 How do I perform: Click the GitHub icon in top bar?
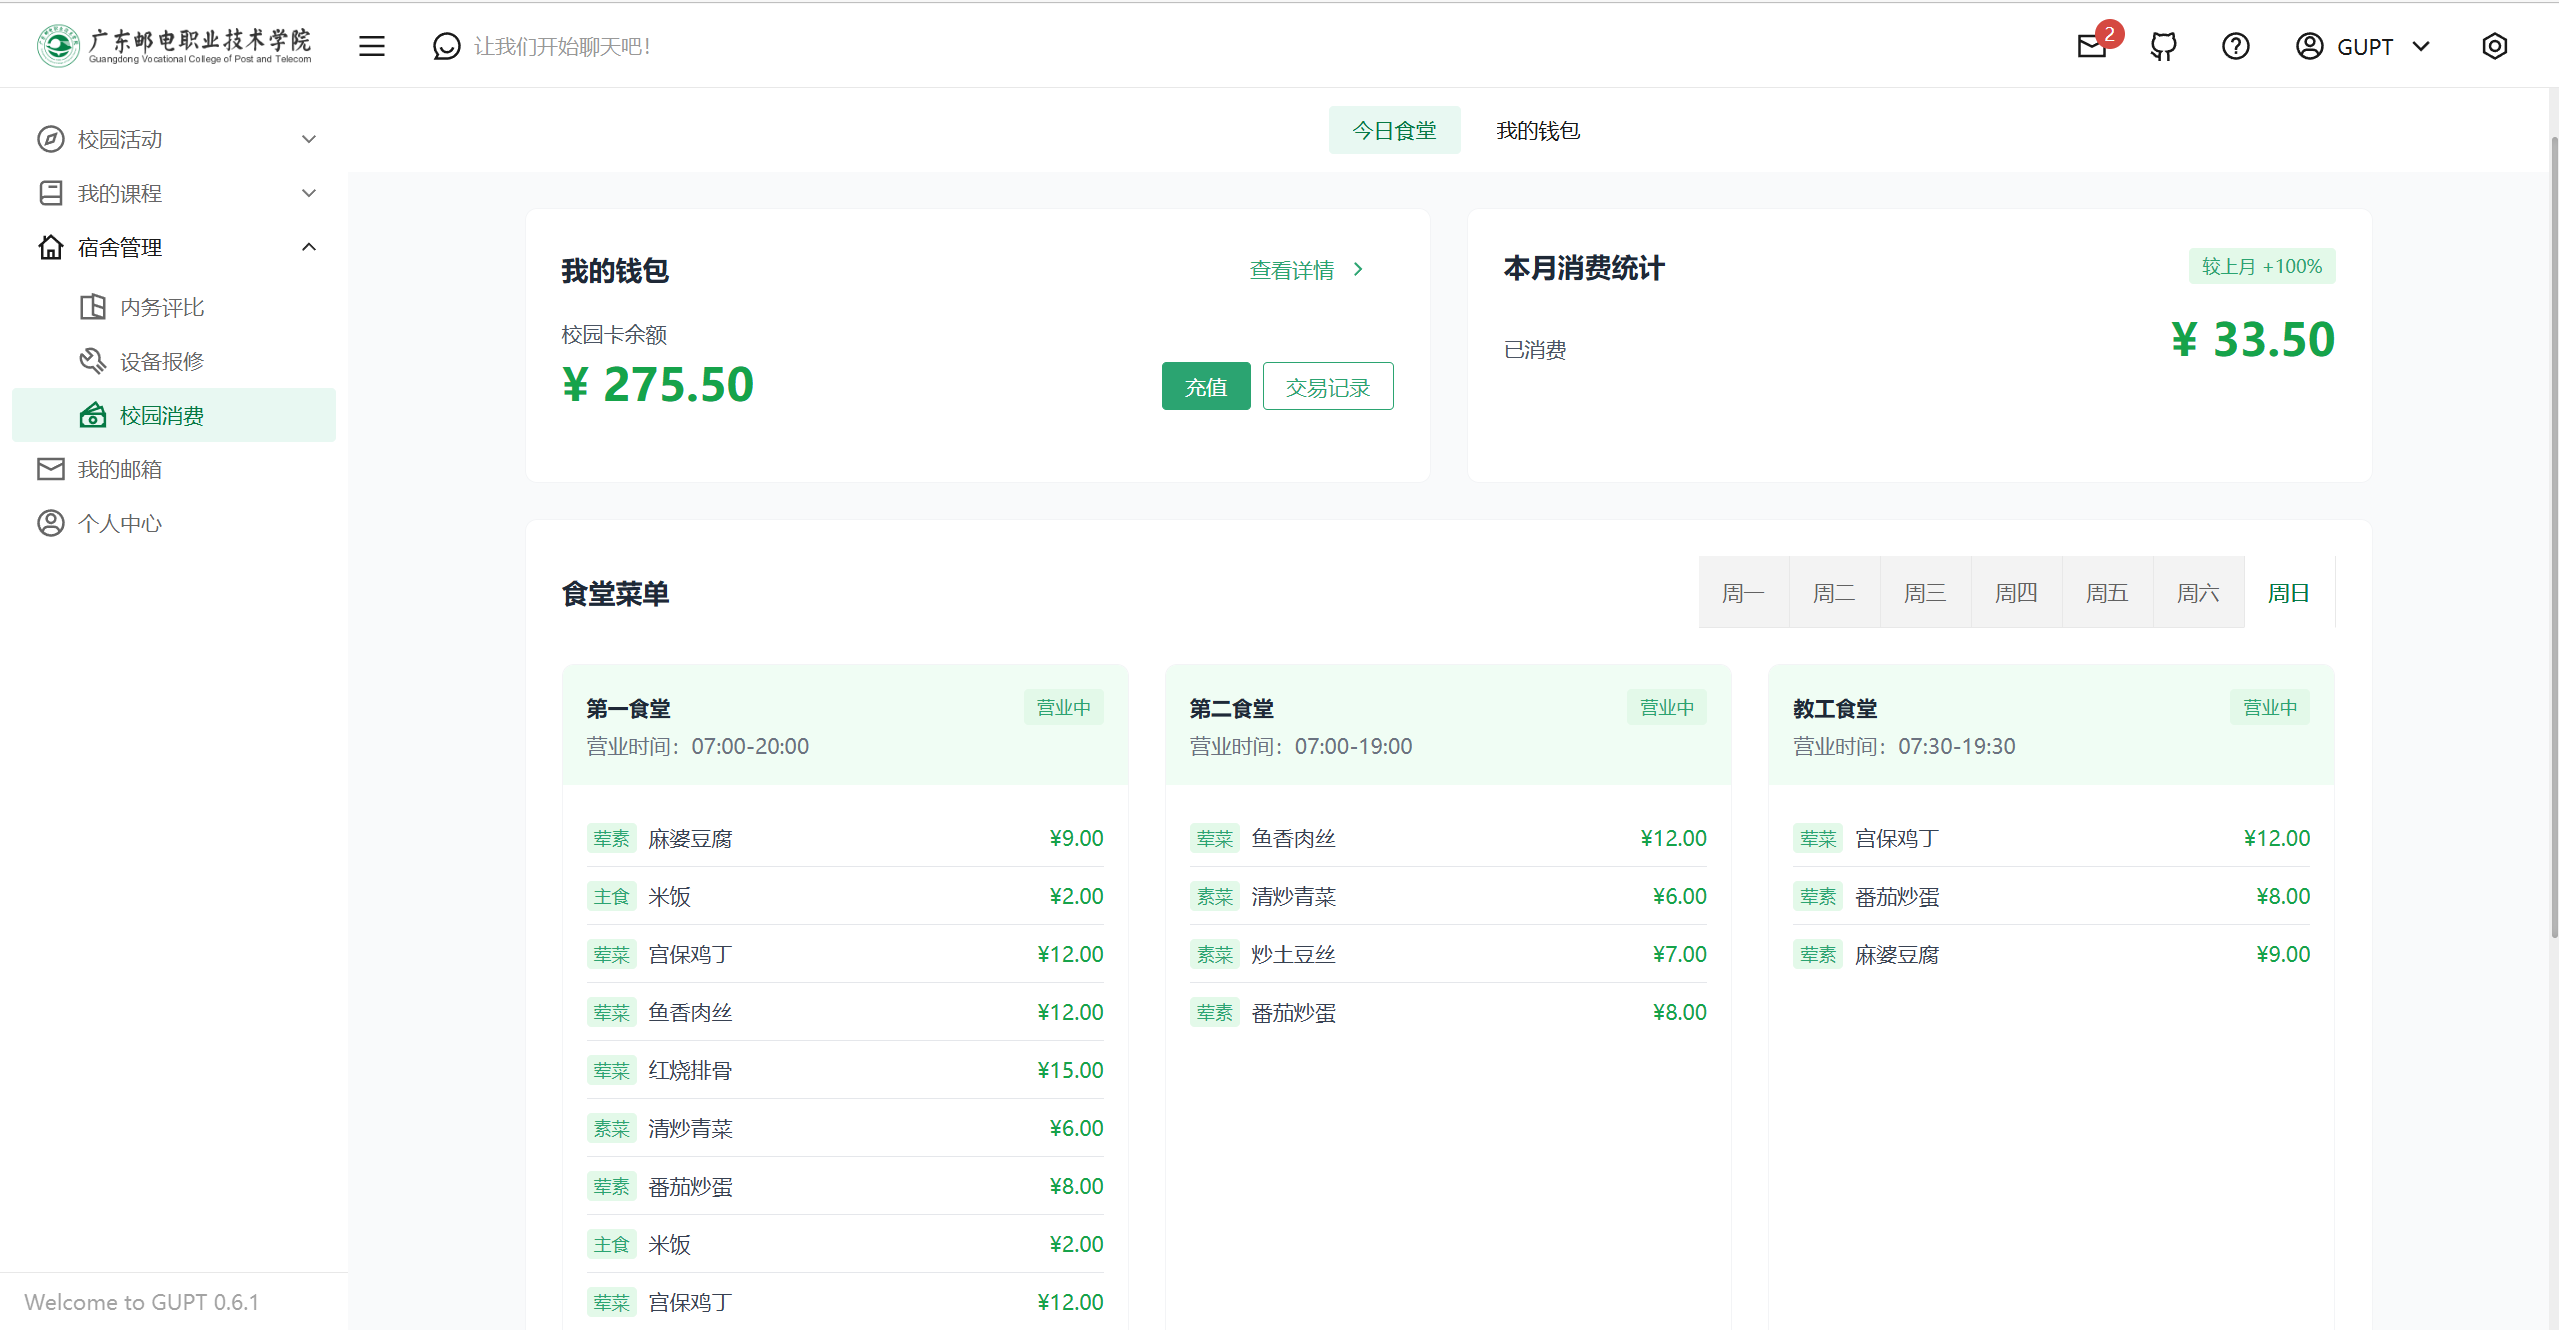(2163, 46)
